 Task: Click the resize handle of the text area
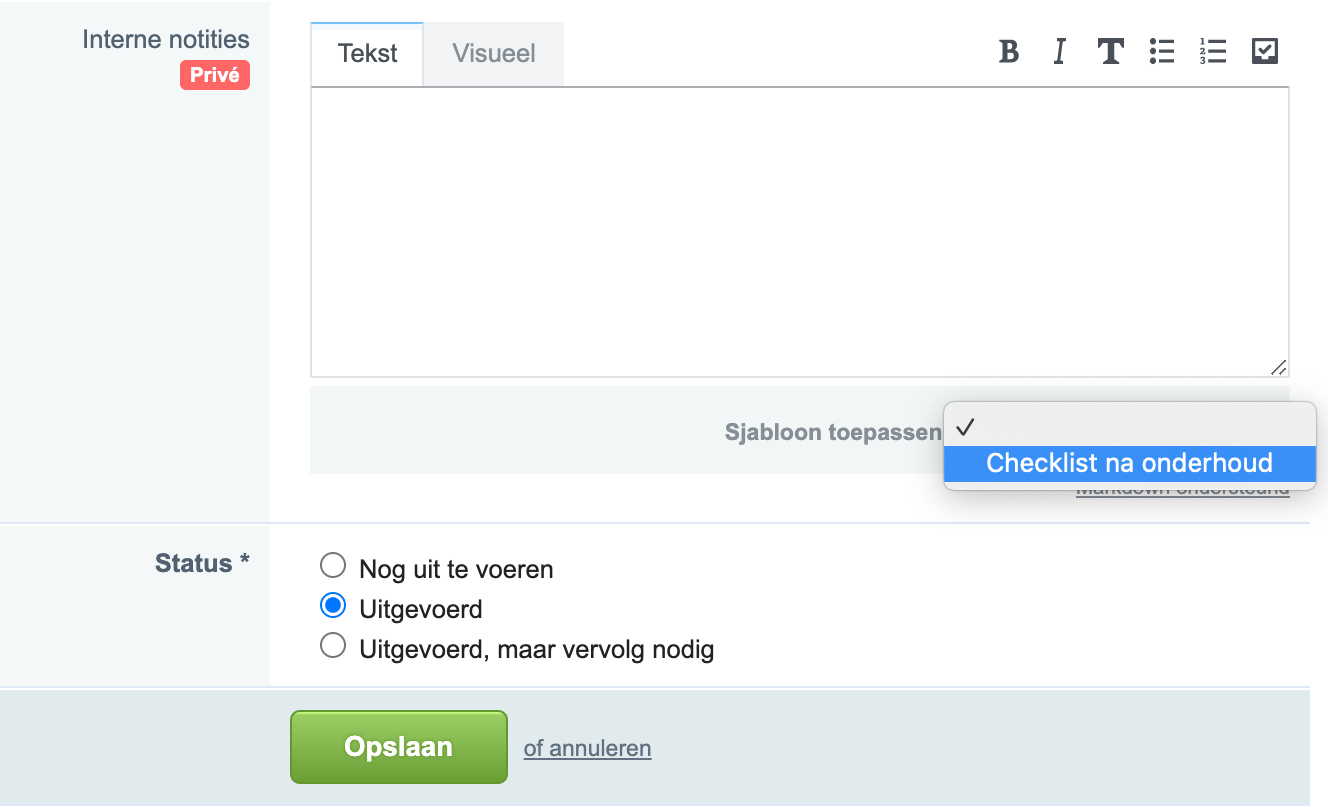point(1278,369)
